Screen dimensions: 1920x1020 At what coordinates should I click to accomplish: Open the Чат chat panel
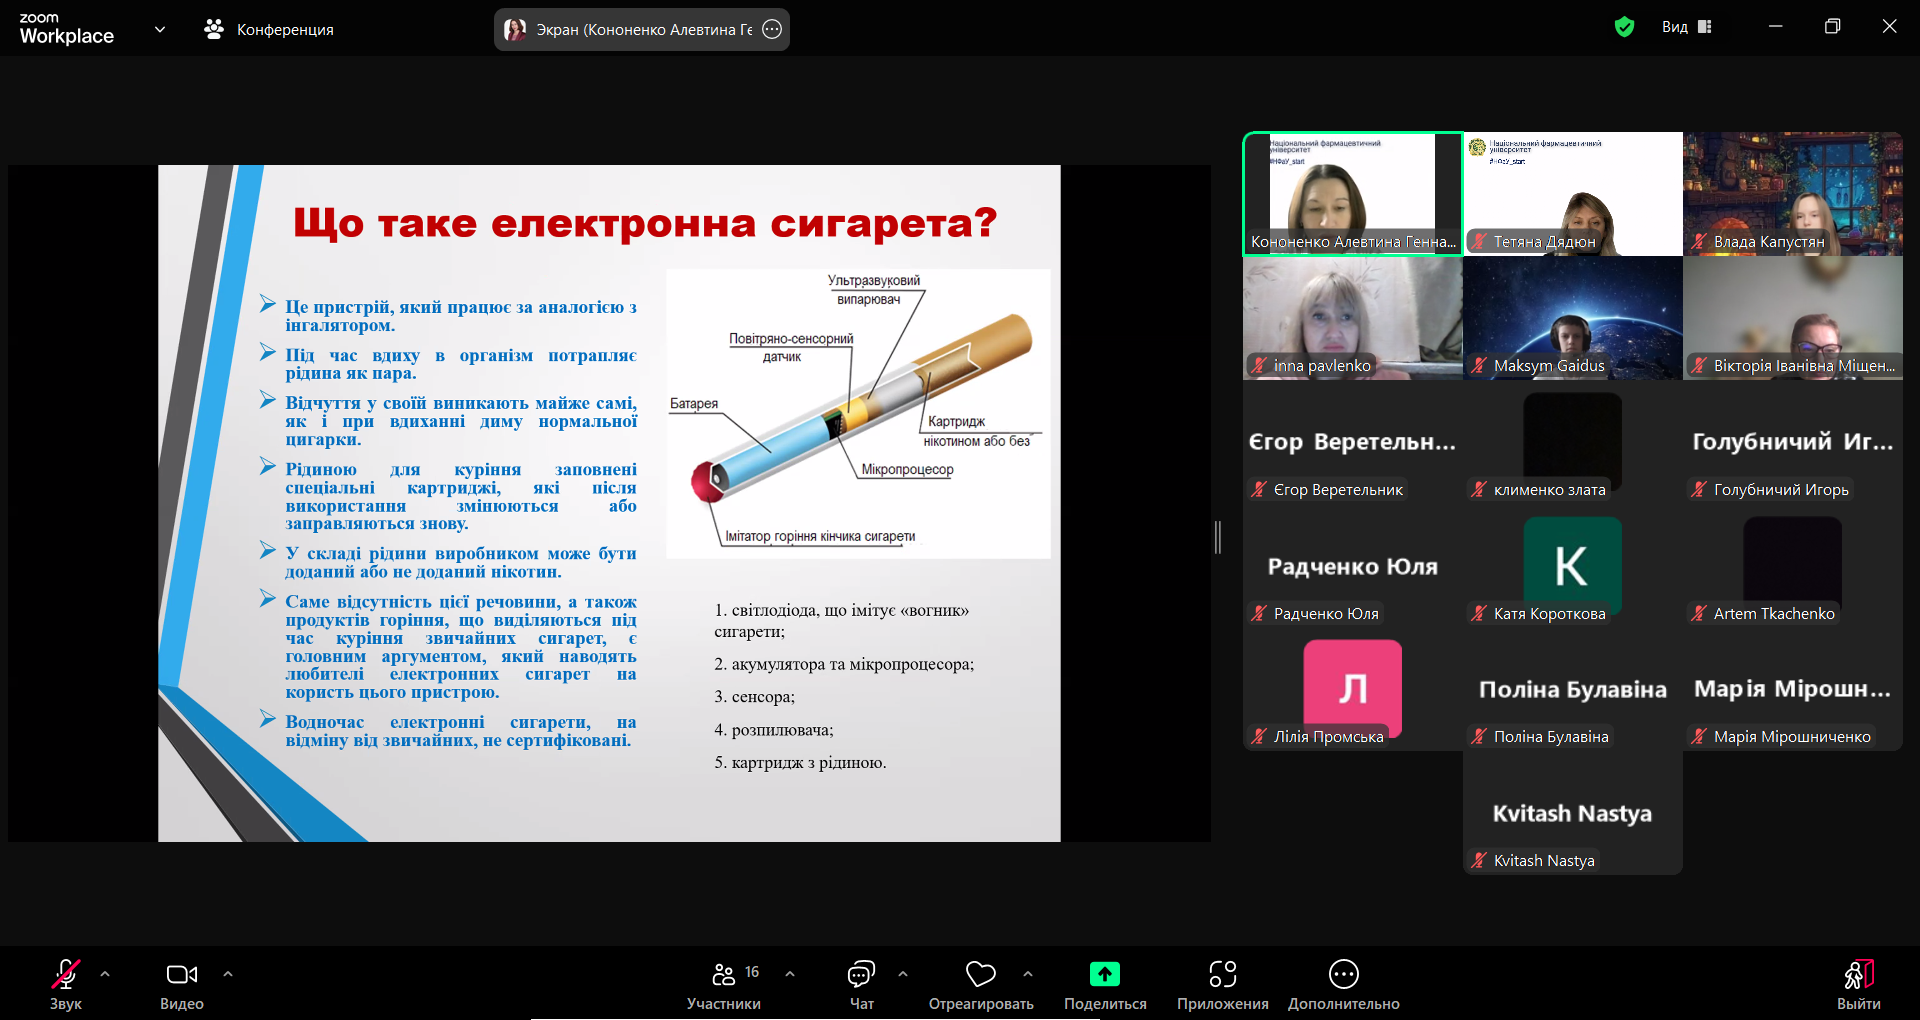point(861,985)
